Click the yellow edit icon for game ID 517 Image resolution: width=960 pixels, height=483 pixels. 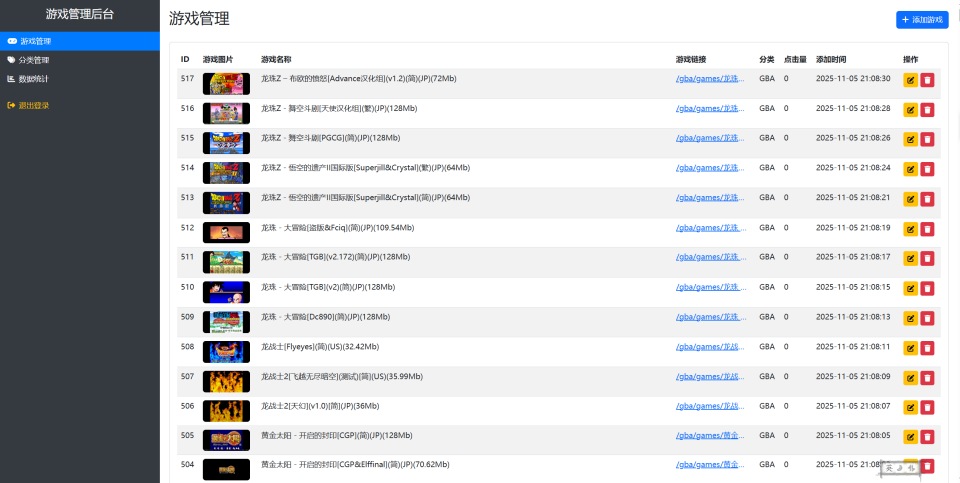910,81
